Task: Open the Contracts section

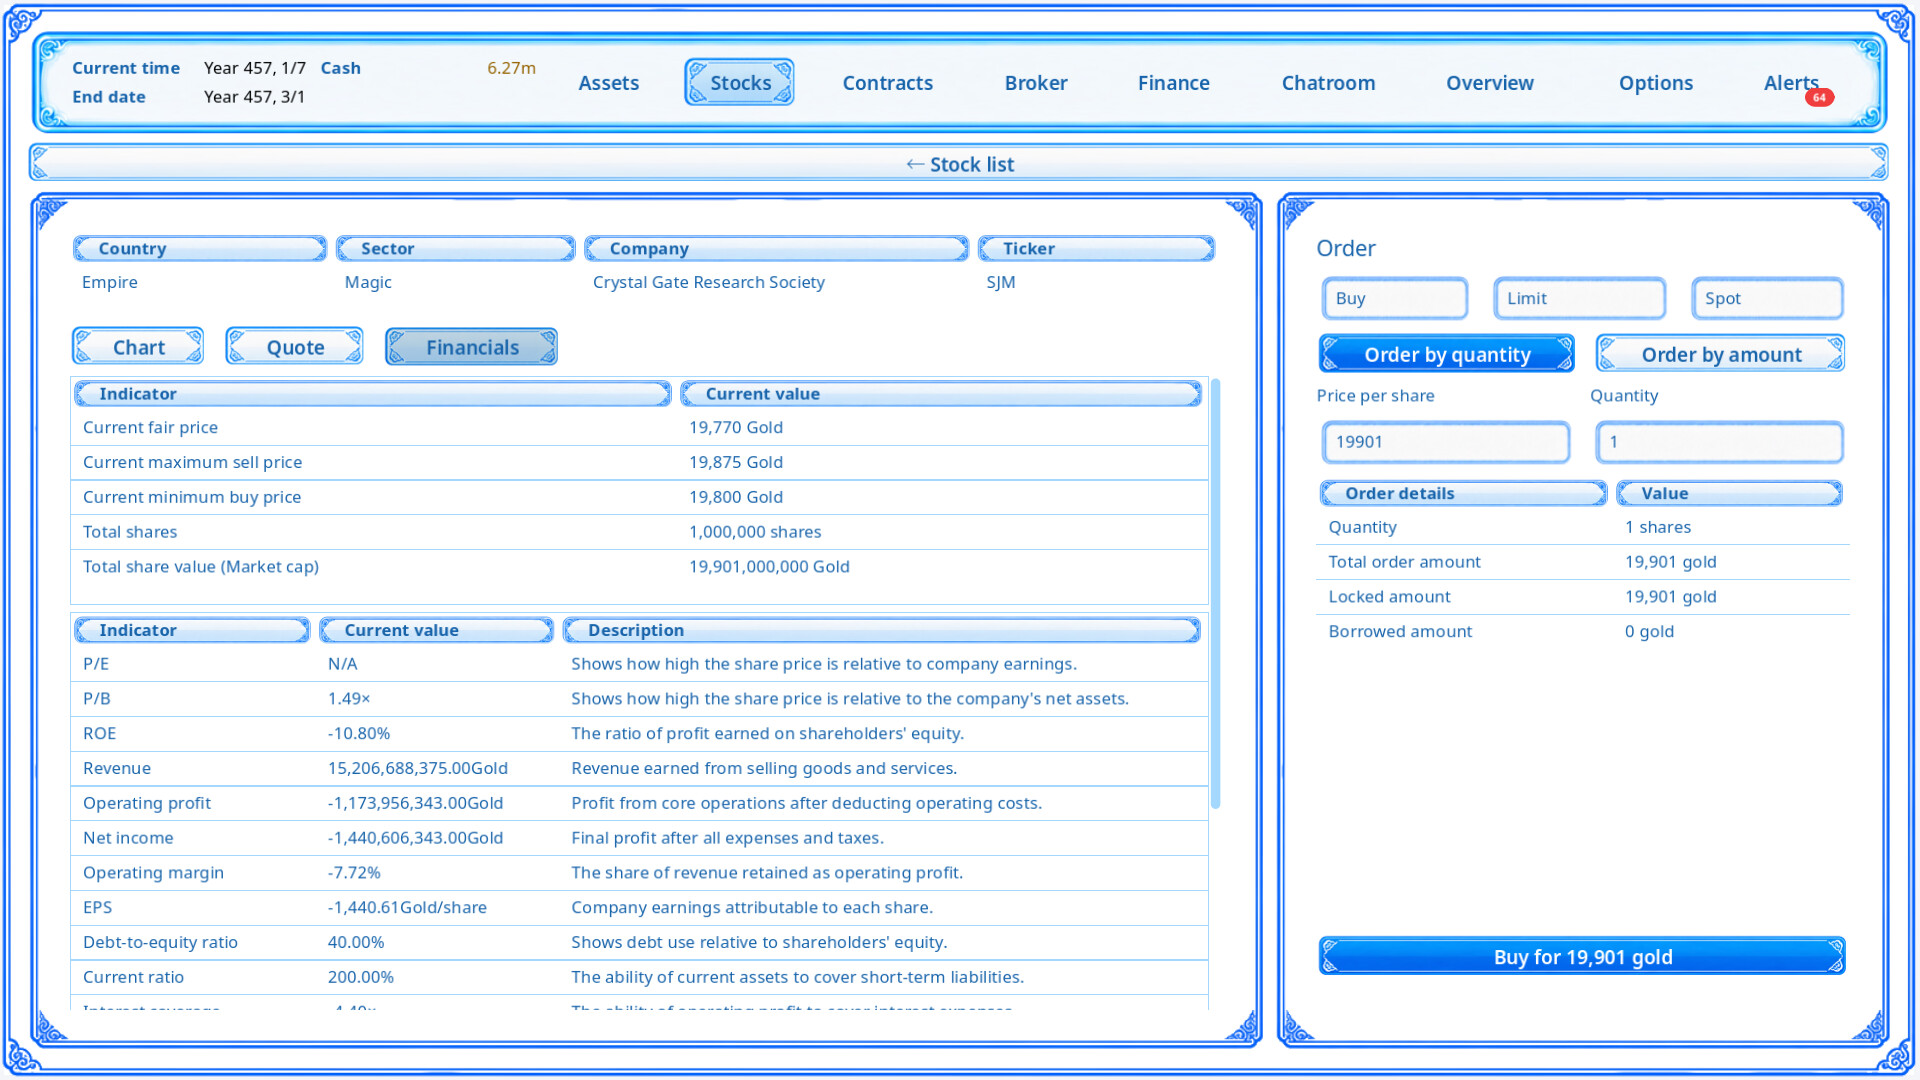Action: click(887, 83)
